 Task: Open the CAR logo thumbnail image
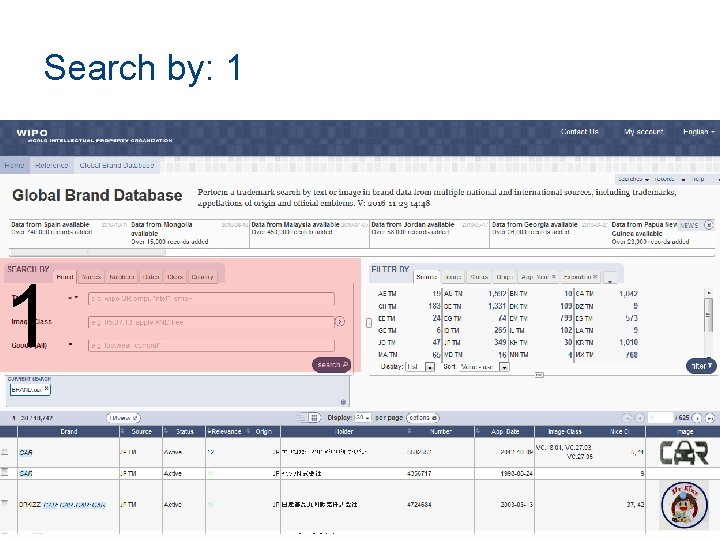(684, 452)
